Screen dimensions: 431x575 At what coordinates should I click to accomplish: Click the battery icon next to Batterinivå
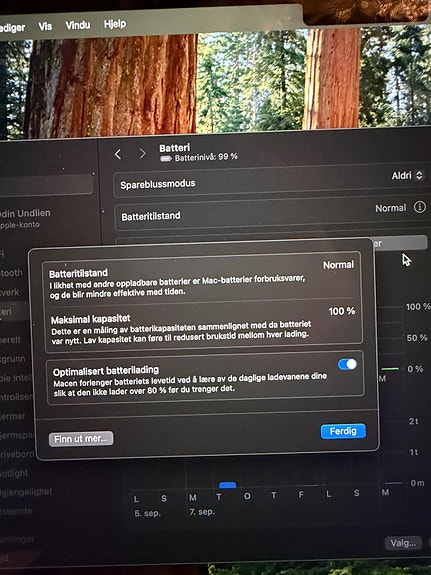(166, 158)
